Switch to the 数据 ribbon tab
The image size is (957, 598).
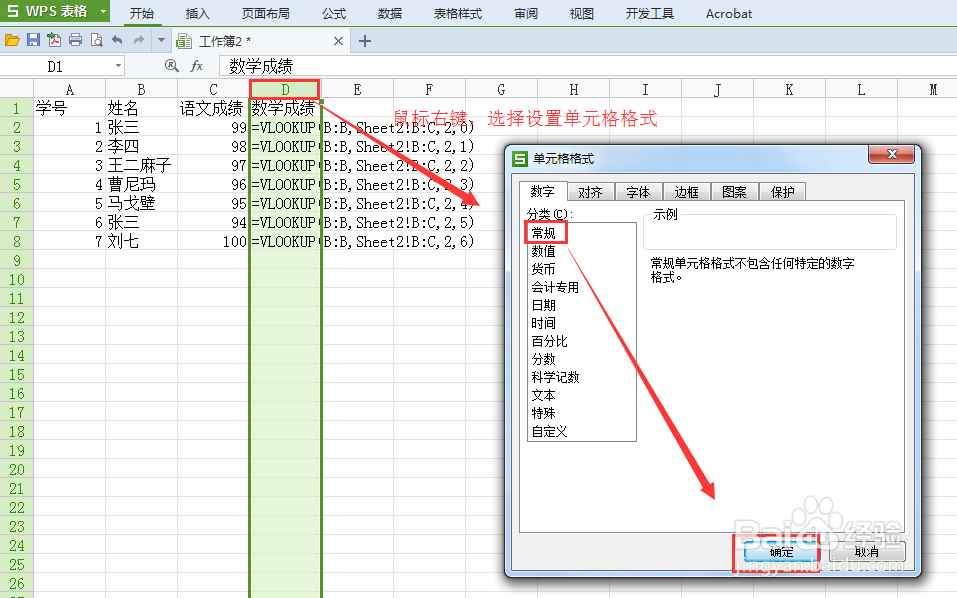(x=390, y=13)
